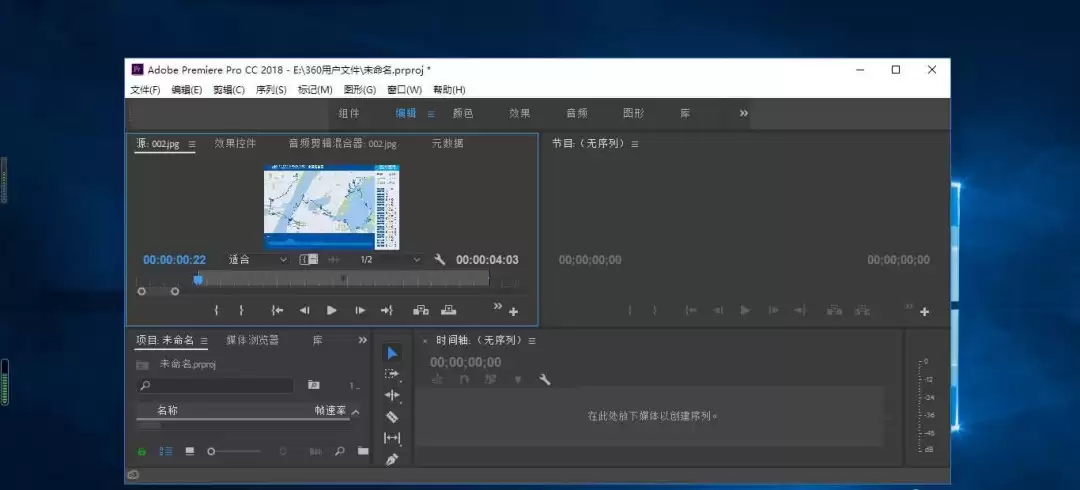
Task: Click Insert button in Source monitor
Action: [421, 310]
